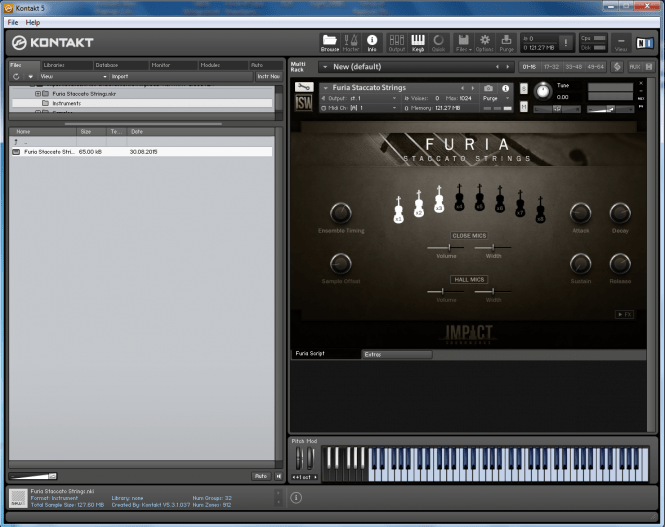Viewport: 665px width, 527px height.
Task: Switch to the Database tab
Action: (120, 65)
